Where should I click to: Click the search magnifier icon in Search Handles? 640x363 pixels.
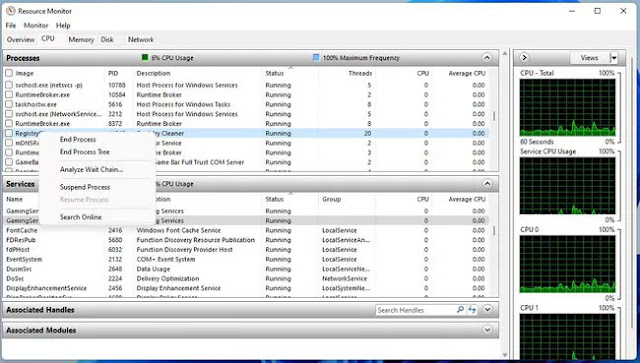(460, 310)
